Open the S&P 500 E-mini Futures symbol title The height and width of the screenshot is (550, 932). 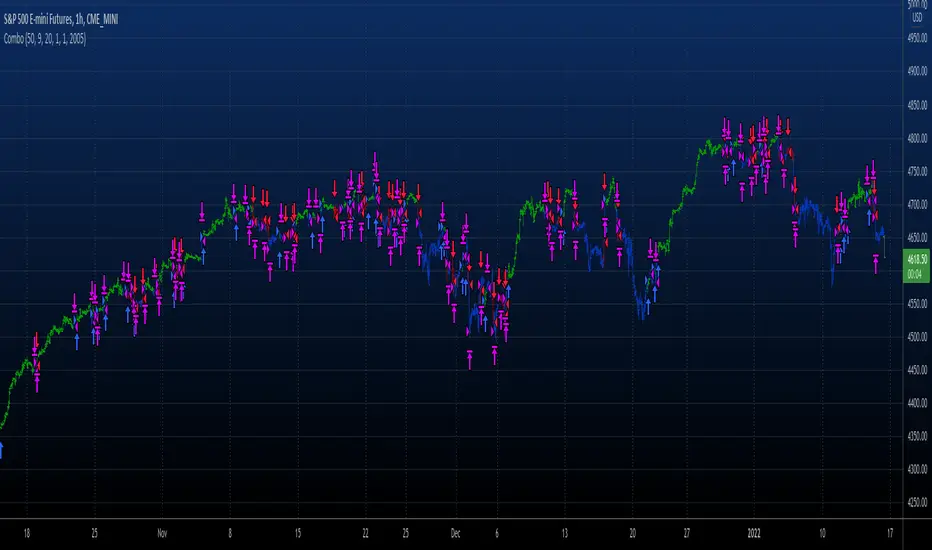pos(38,20)
